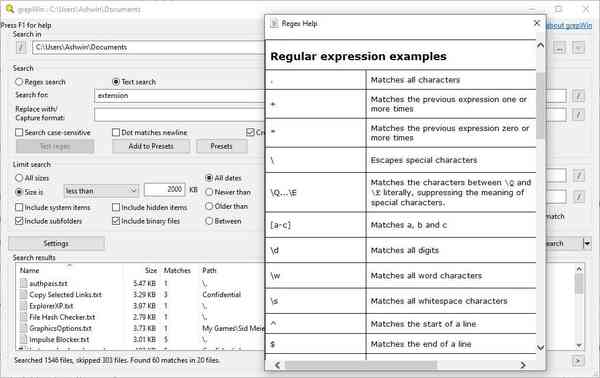This screenshot has width=600, height=378.
Task: Click the small arrow button at bottom right corner
Action: click(x=578, y=361)
